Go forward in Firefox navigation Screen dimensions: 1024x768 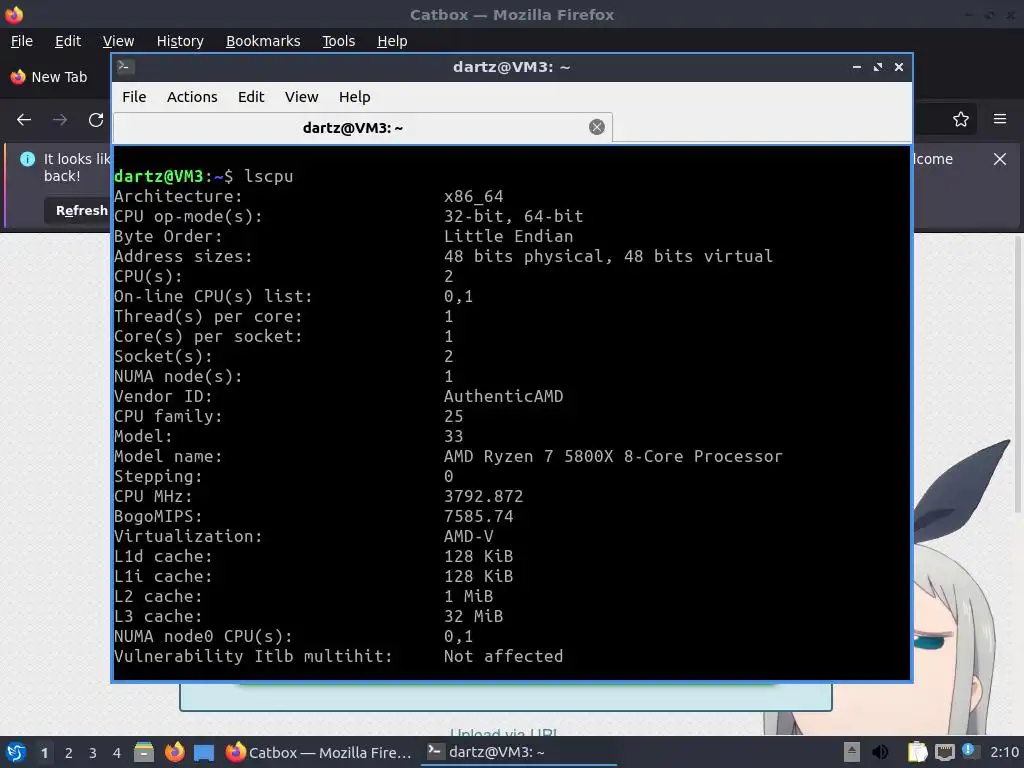point(60,120)
